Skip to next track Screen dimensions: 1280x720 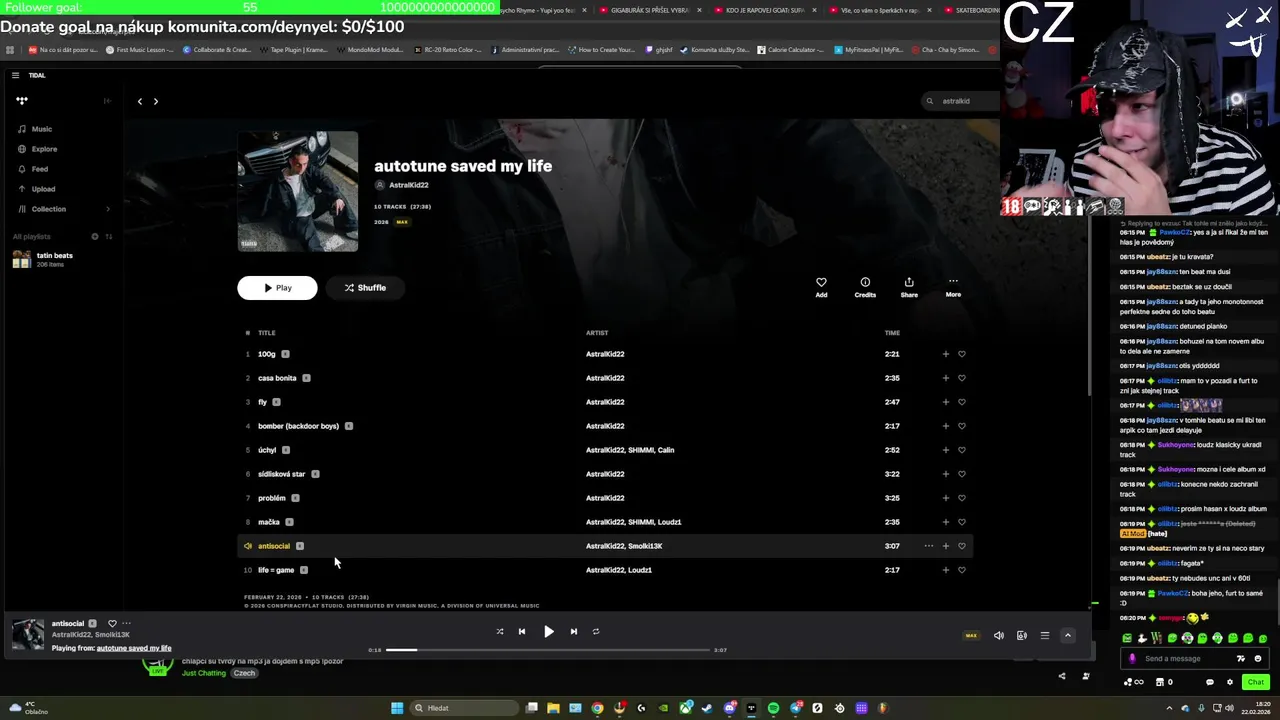pyautogui.click(x=573, y=632)
